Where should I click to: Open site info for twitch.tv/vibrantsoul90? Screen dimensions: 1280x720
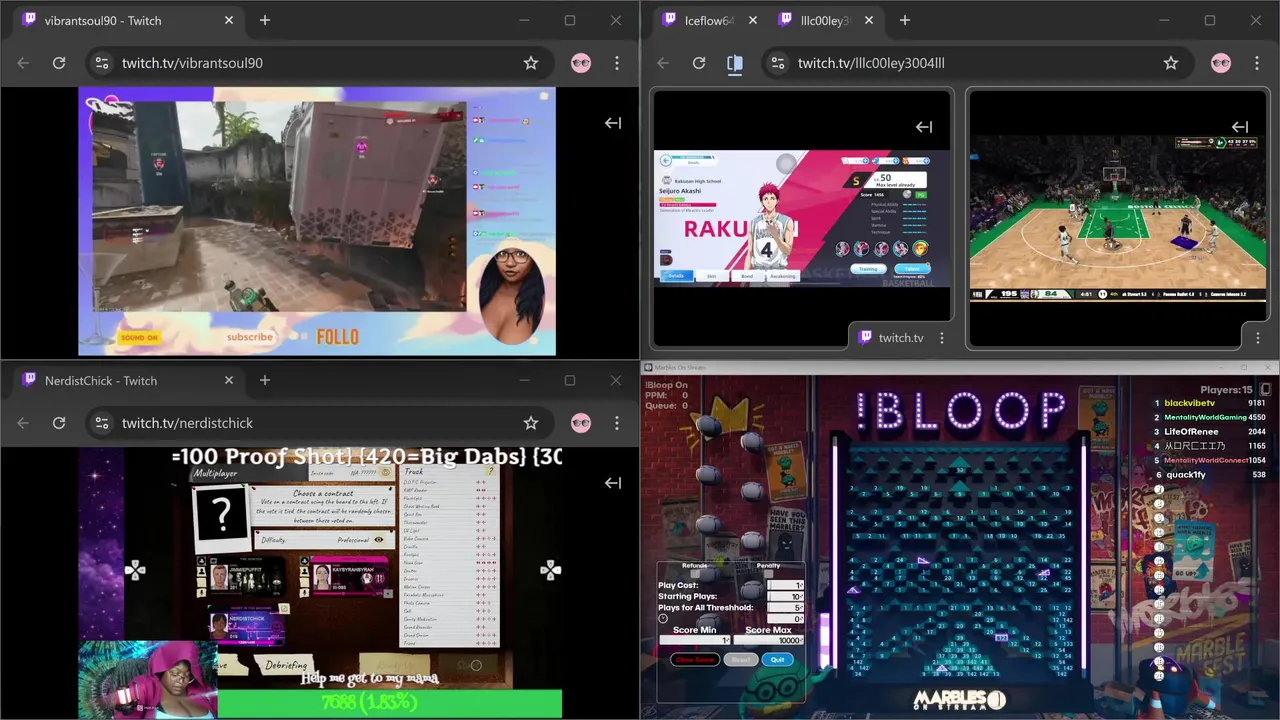coord(101,63)
